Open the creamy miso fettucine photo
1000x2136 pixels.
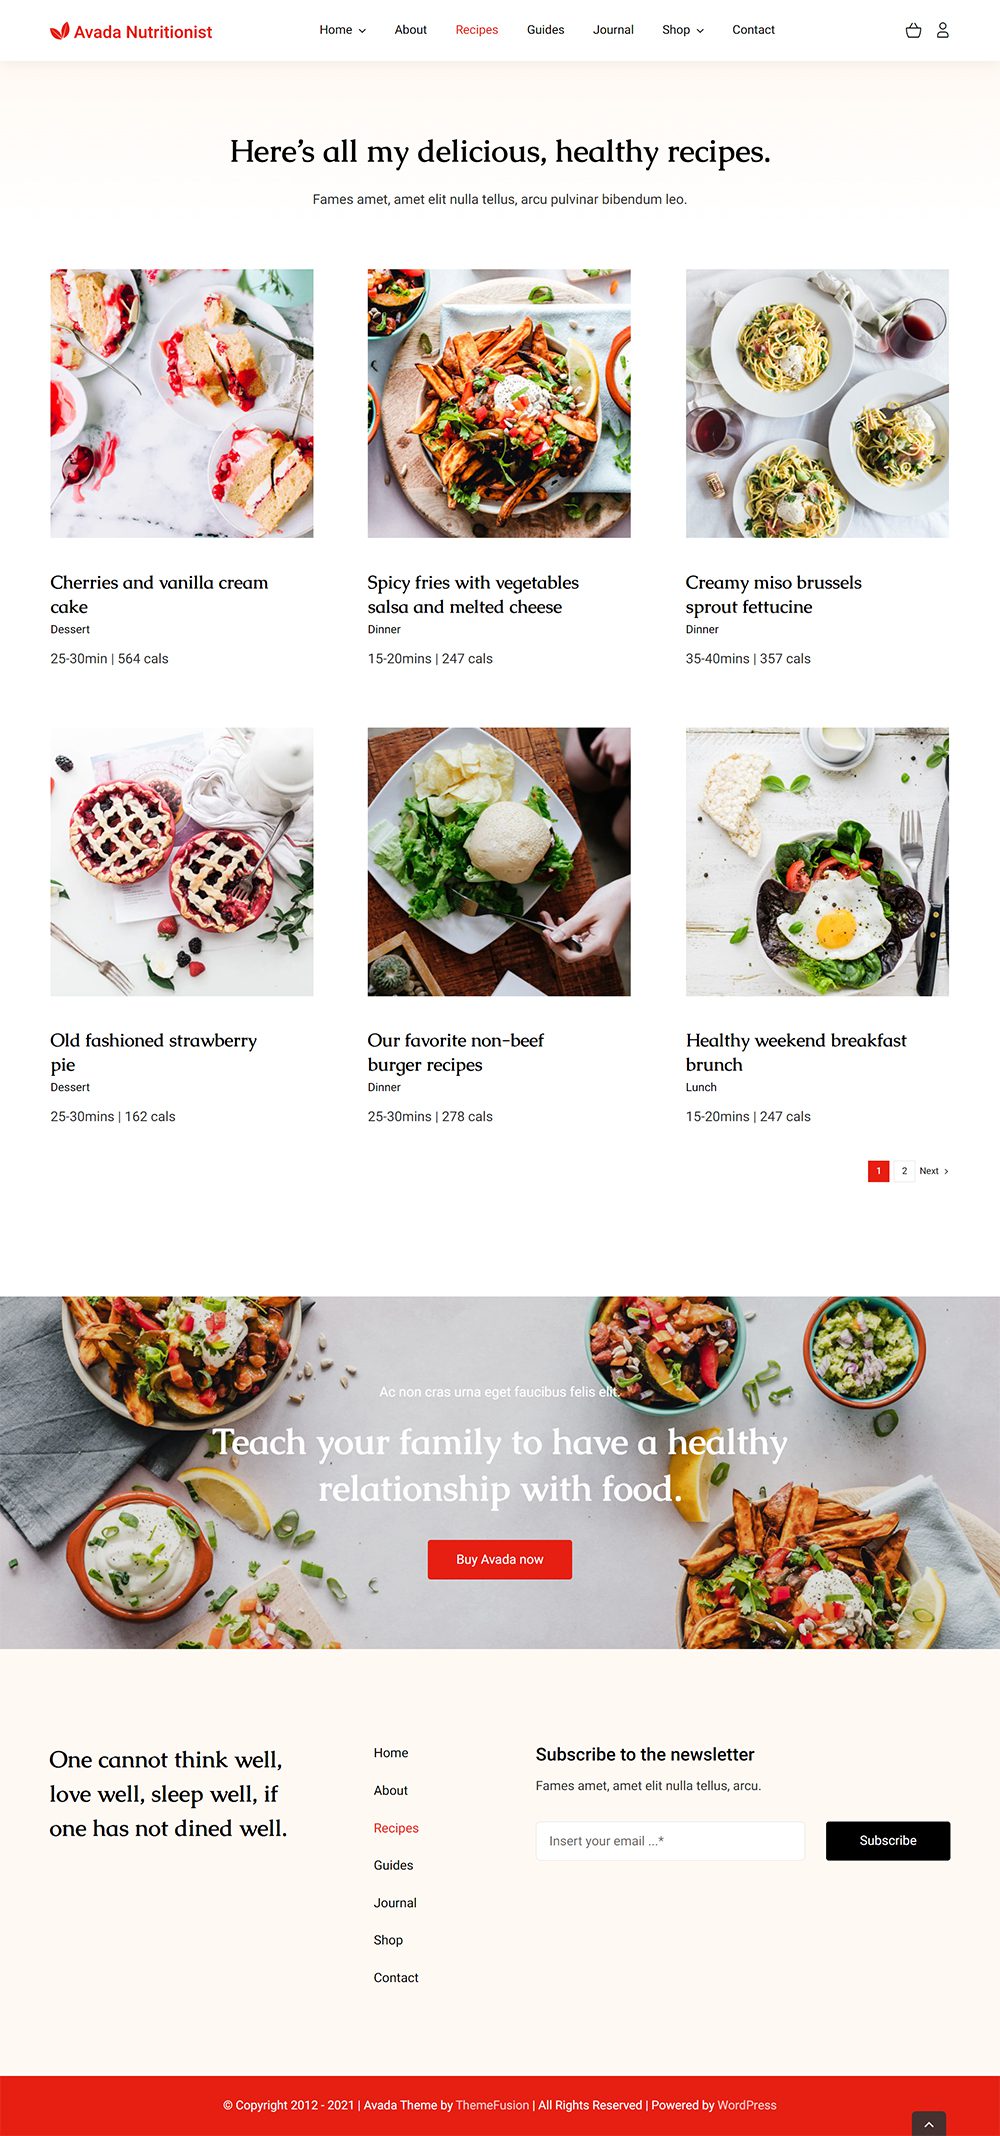click(x=817, y=403)
